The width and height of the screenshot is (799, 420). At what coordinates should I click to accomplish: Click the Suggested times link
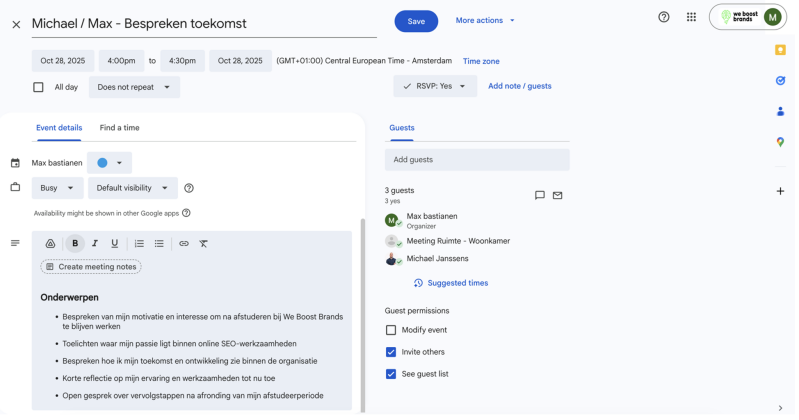coord(457,283)
